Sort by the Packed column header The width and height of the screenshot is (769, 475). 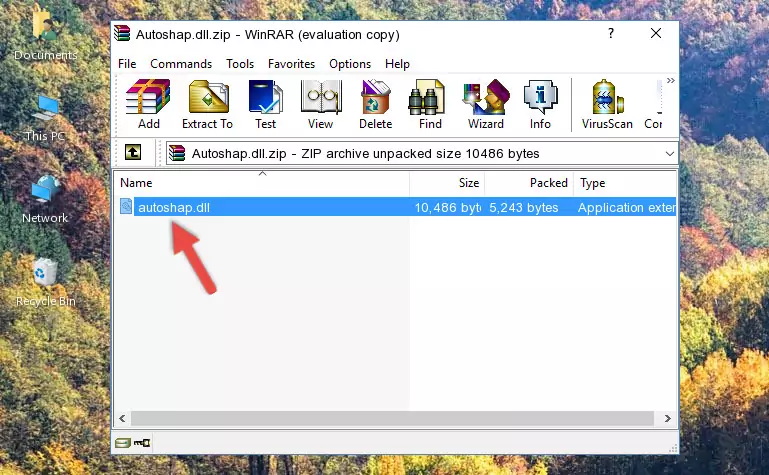[x=529, y=183]
